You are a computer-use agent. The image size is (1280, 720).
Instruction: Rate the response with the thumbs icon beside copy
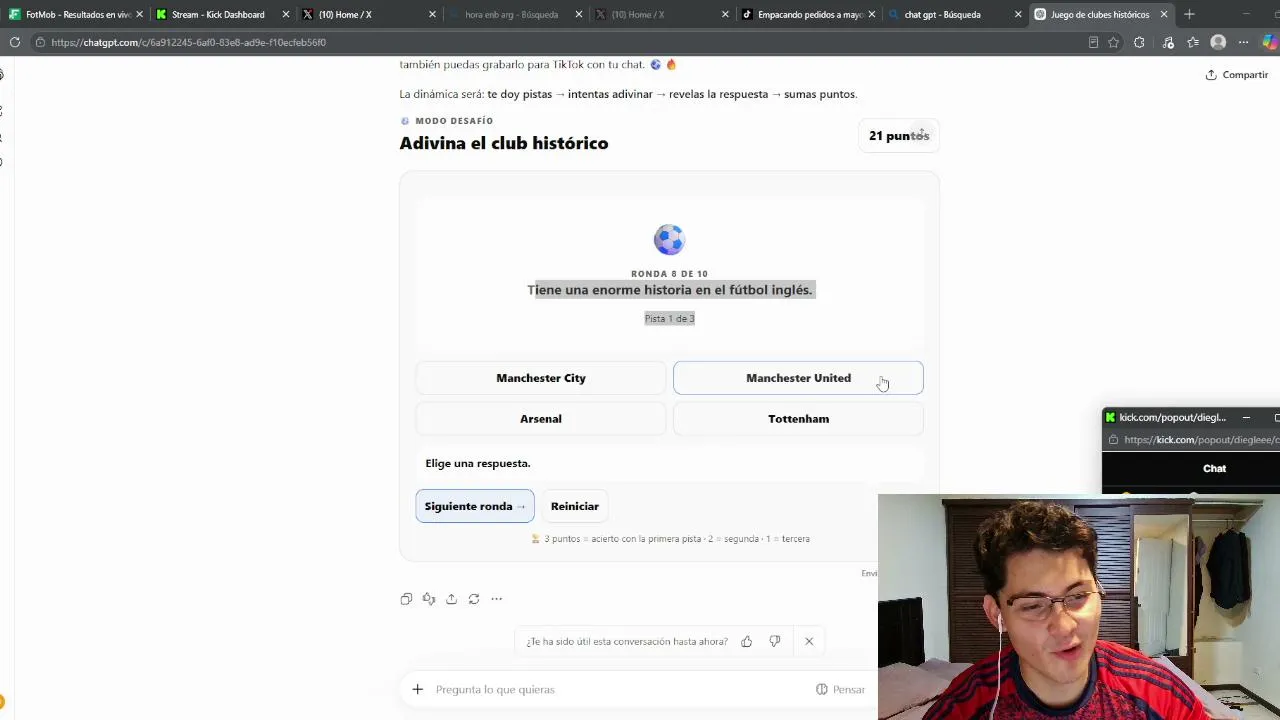coord(429,599)
